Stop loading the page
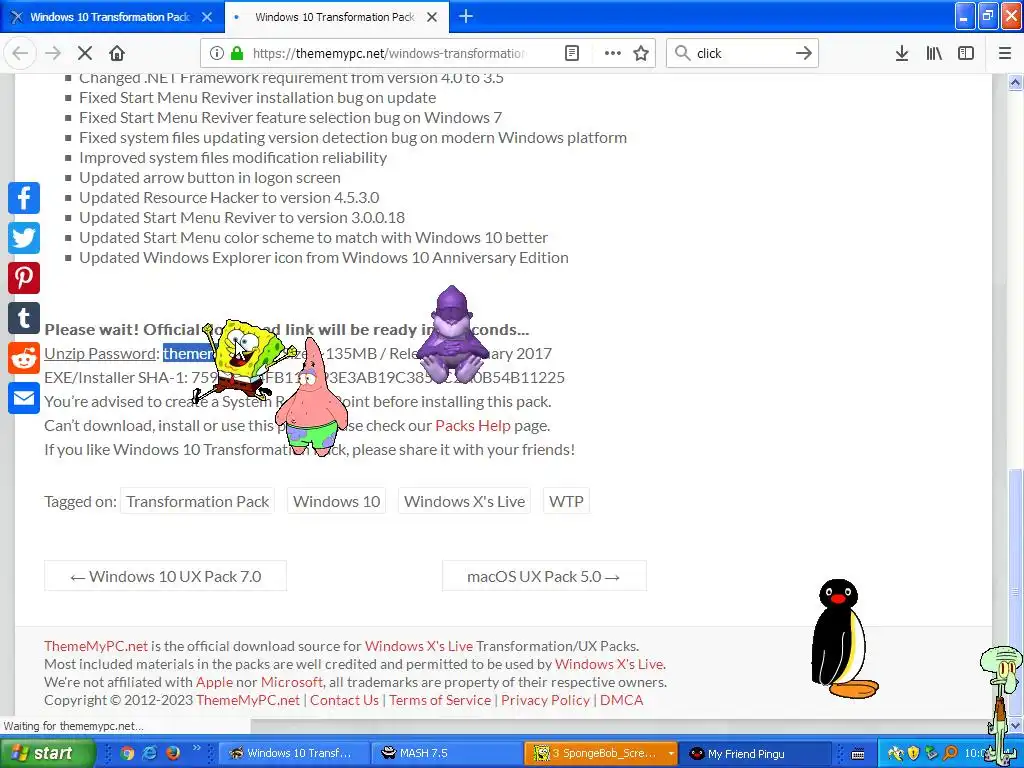 coord(85,53)
